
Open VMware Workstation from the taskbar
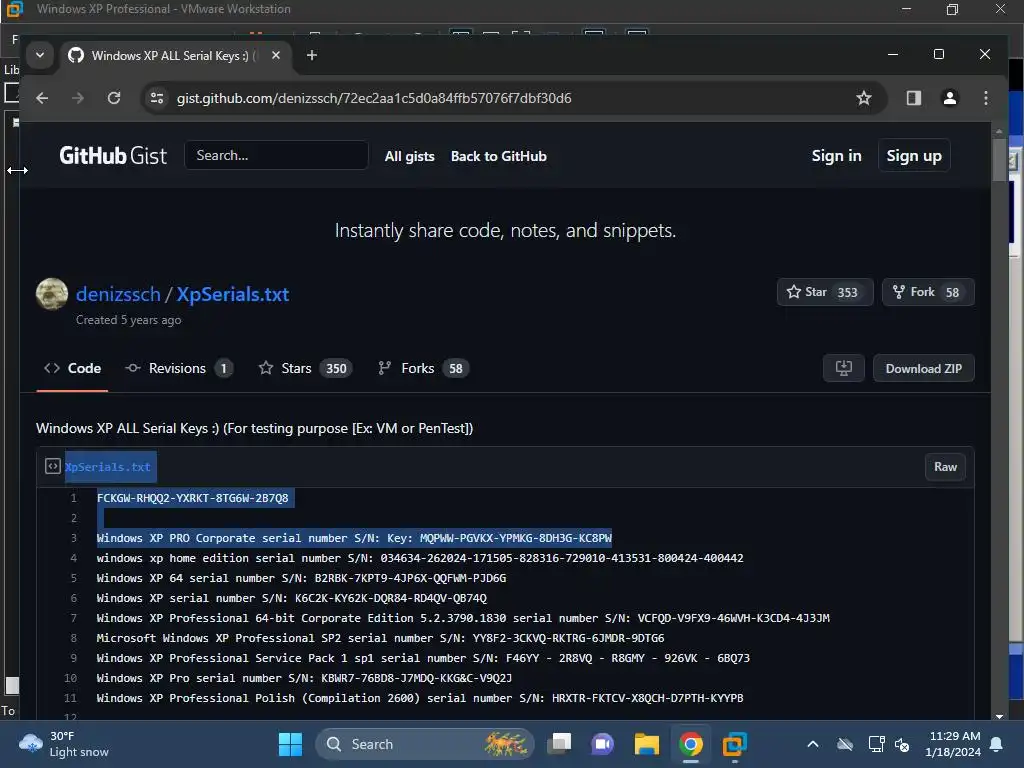tap(734, 744)
